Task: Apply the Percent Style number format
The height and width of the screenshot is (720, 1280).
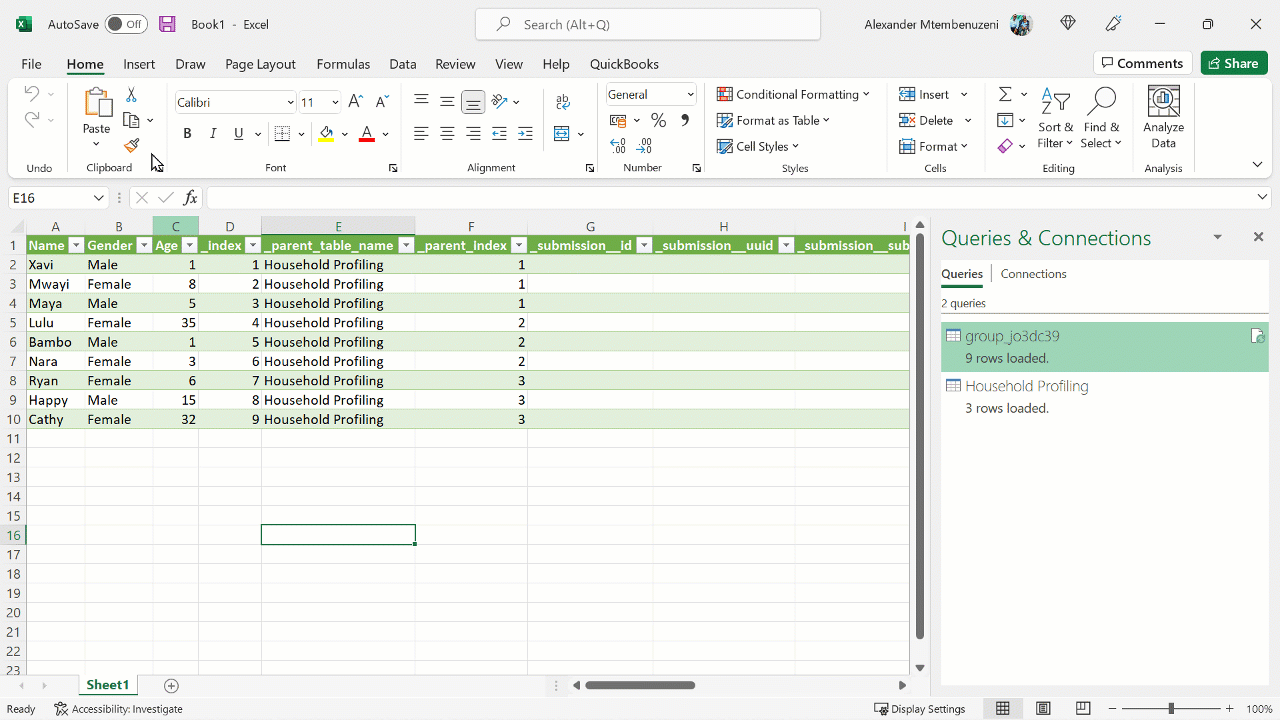Action: [x=658, y=119]
